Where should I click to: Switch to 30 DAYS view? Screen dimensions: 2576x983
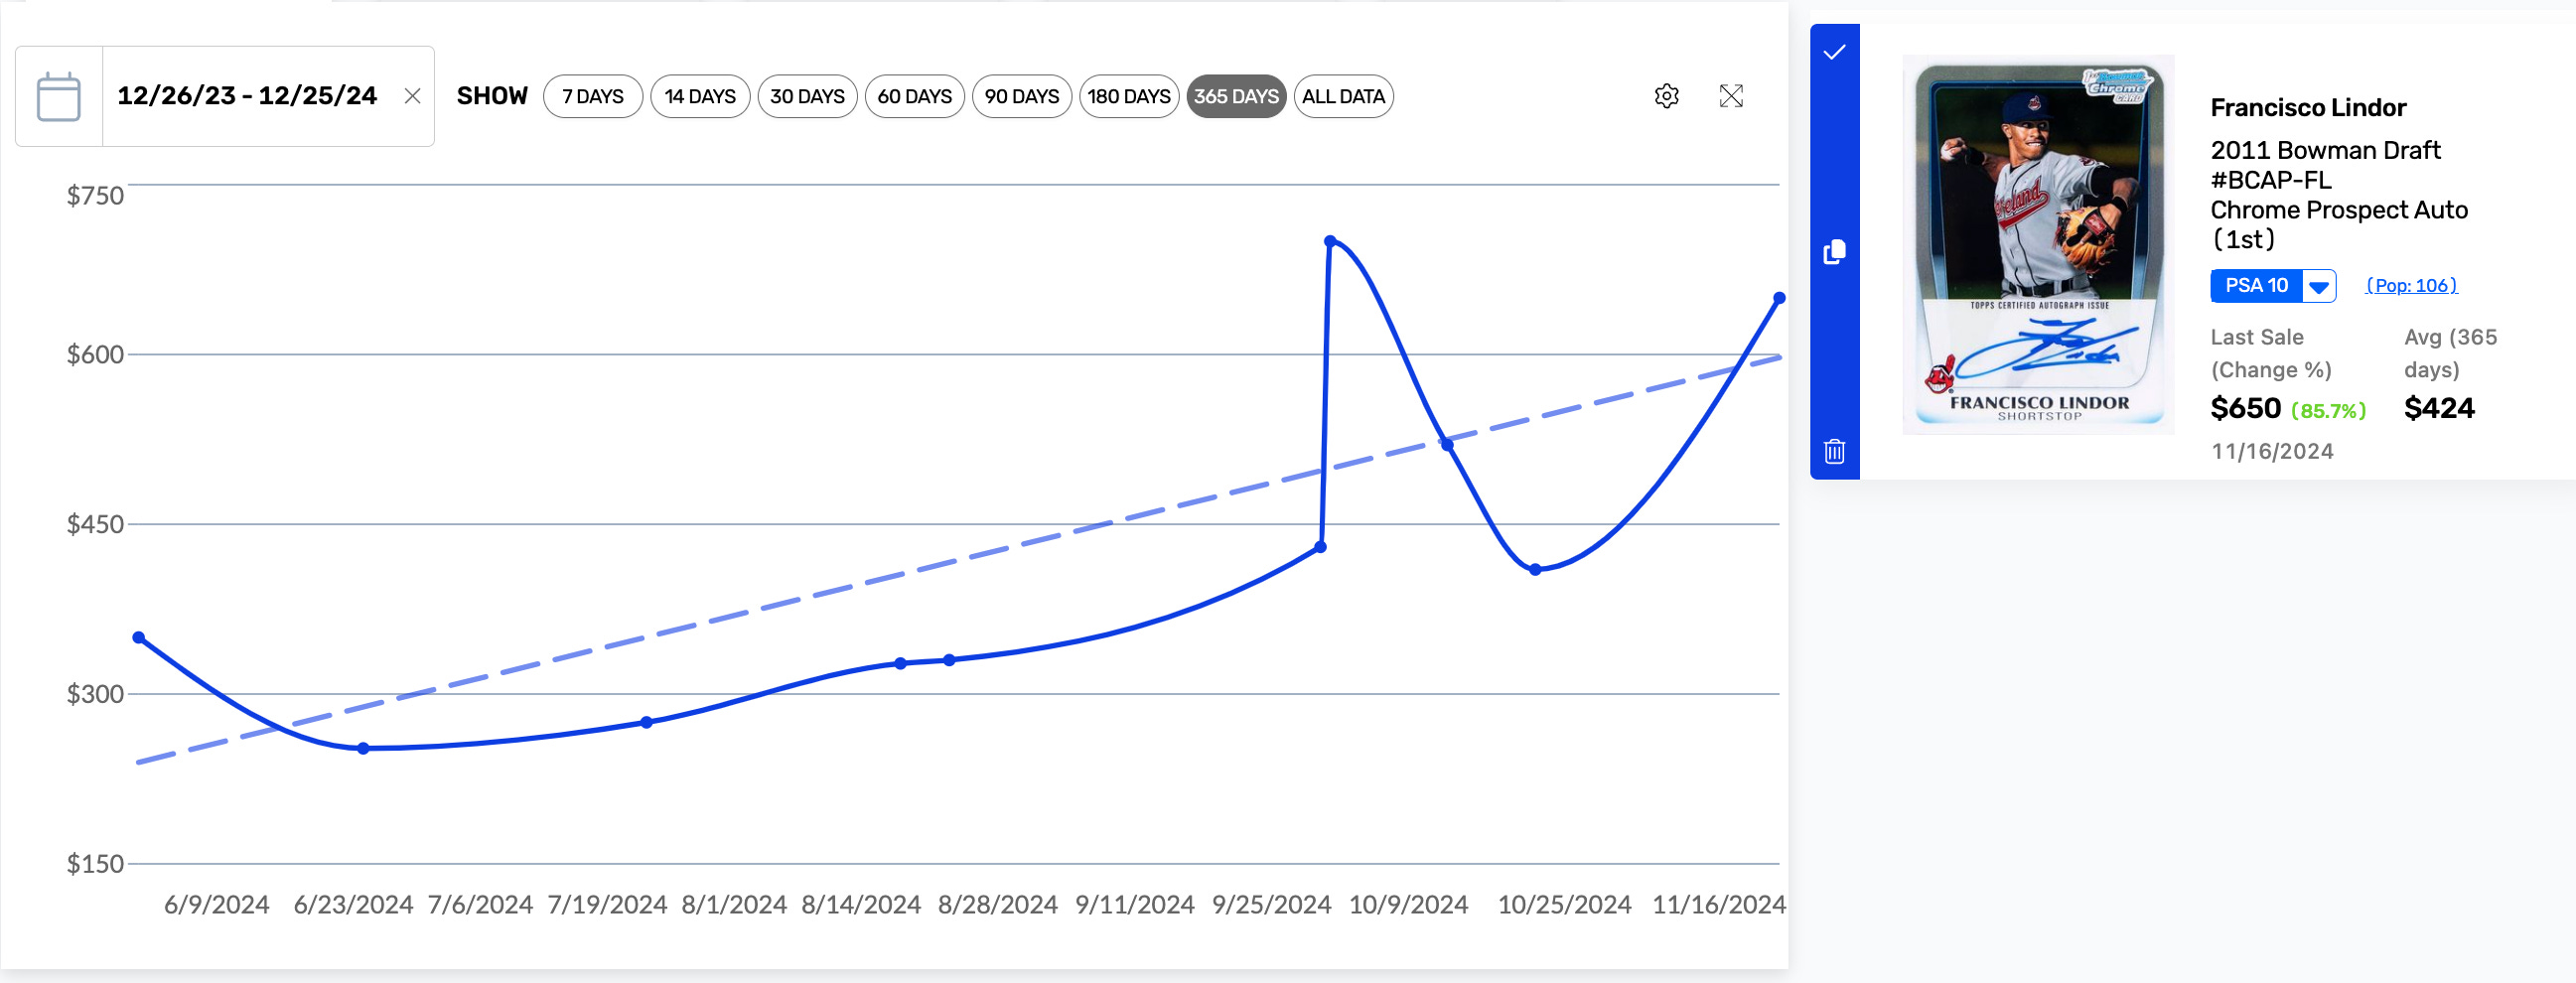[807, 96]
